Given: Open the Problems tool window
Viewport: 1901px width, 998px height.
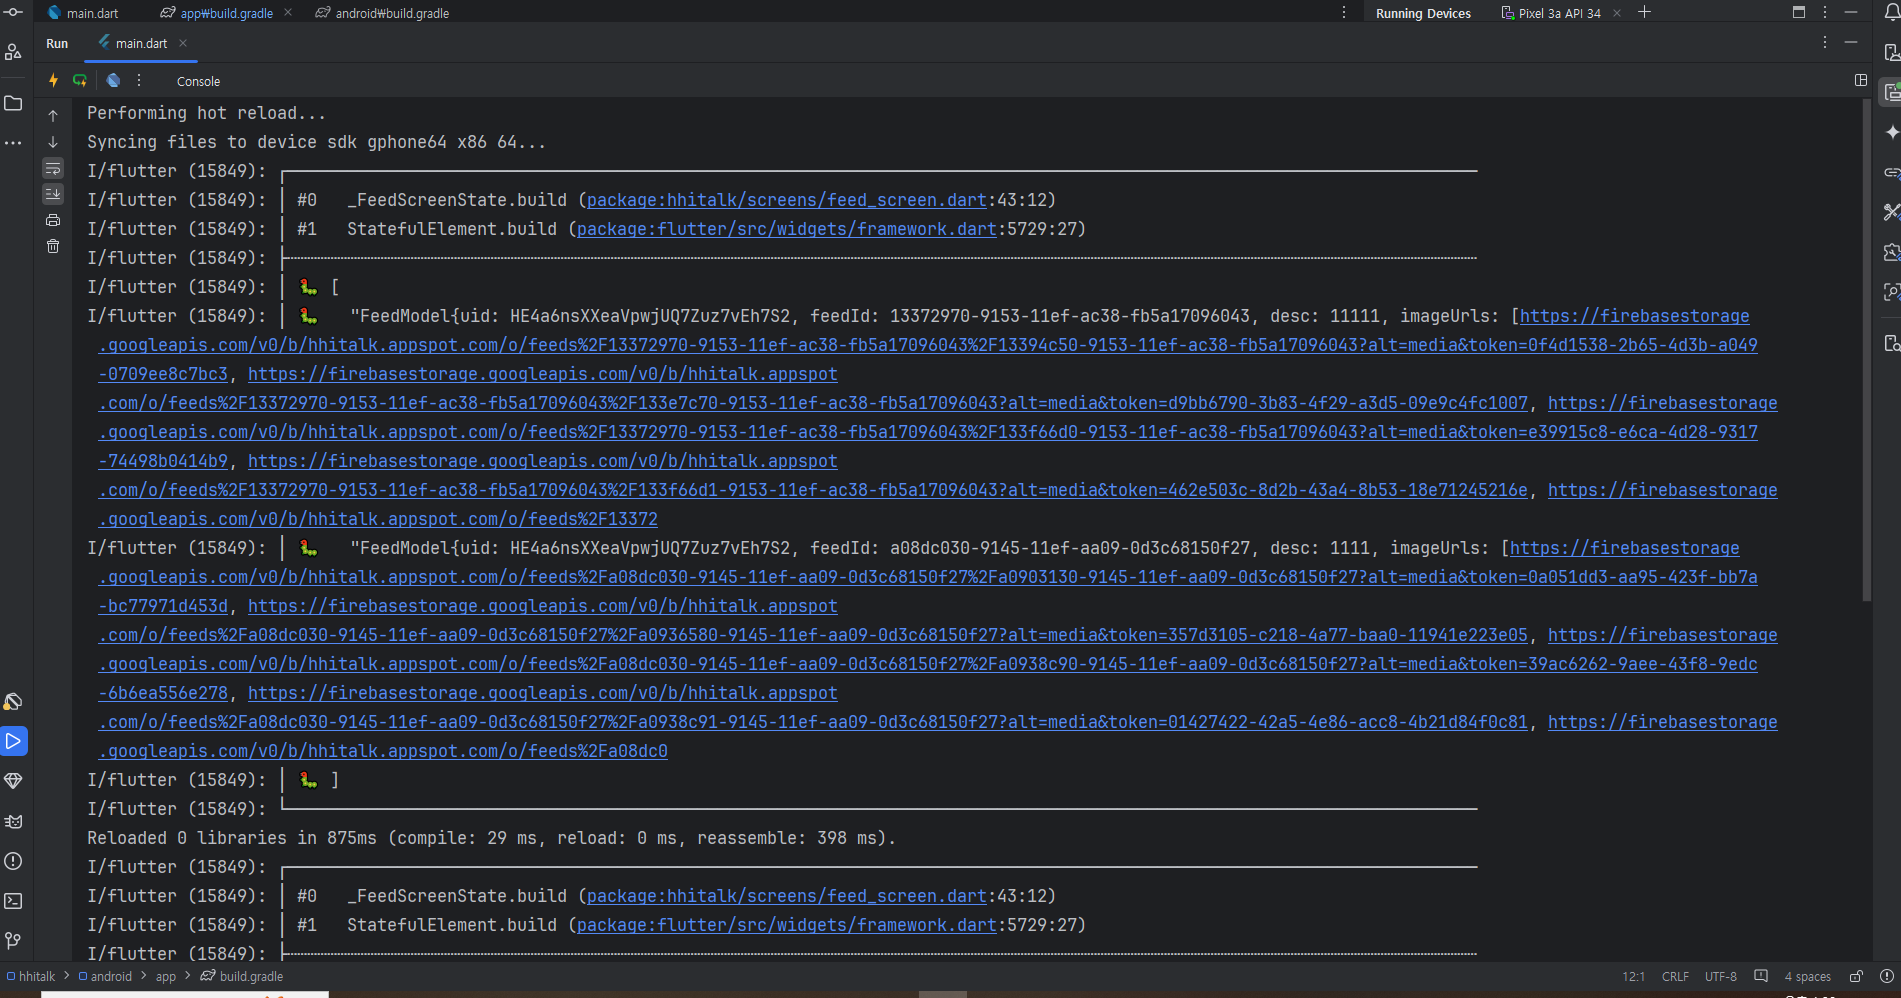Looking at the screenshot, I should [13, 861].
